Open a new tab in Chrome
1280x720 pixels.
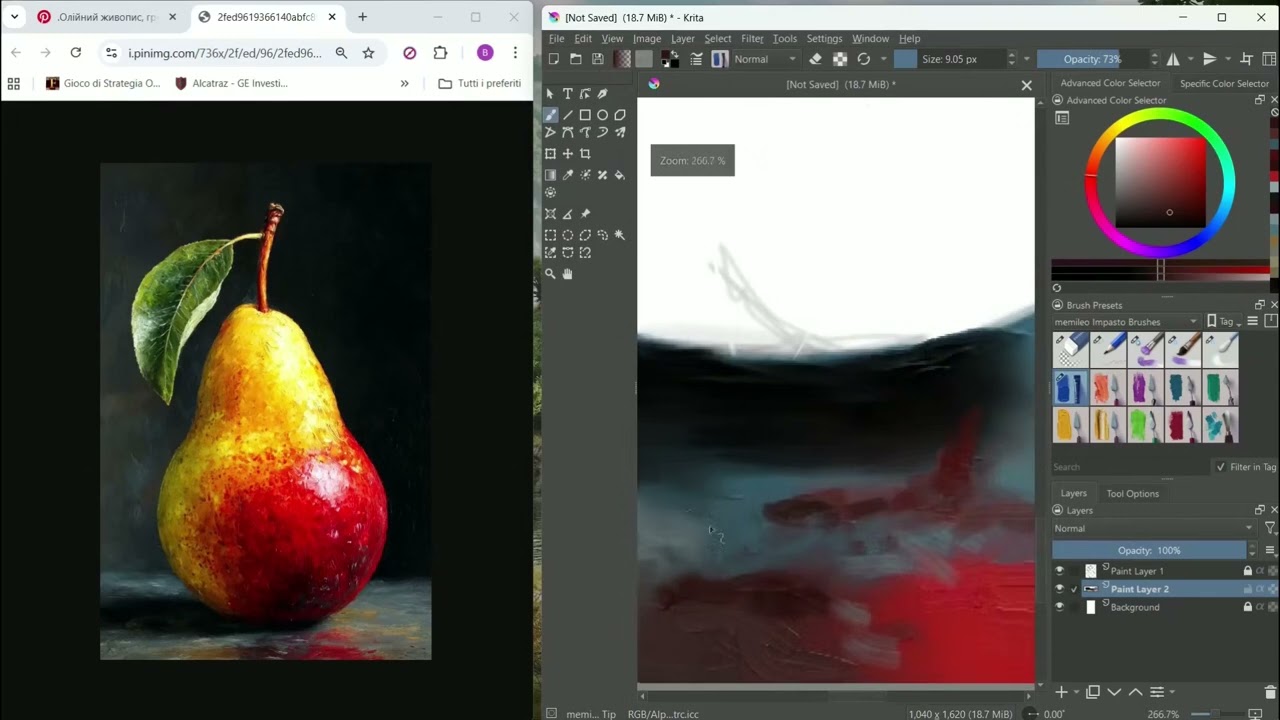[x=362, y=17]
